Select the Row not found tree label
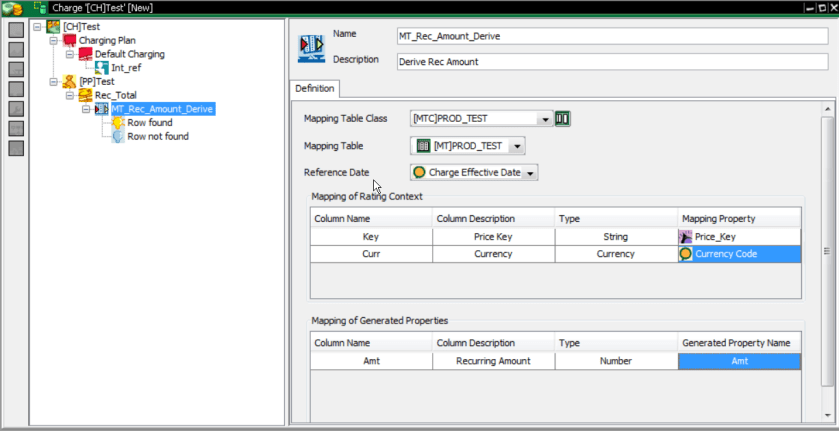The height and width of the screenshot is (431, 839). click(x=158, y=137)
